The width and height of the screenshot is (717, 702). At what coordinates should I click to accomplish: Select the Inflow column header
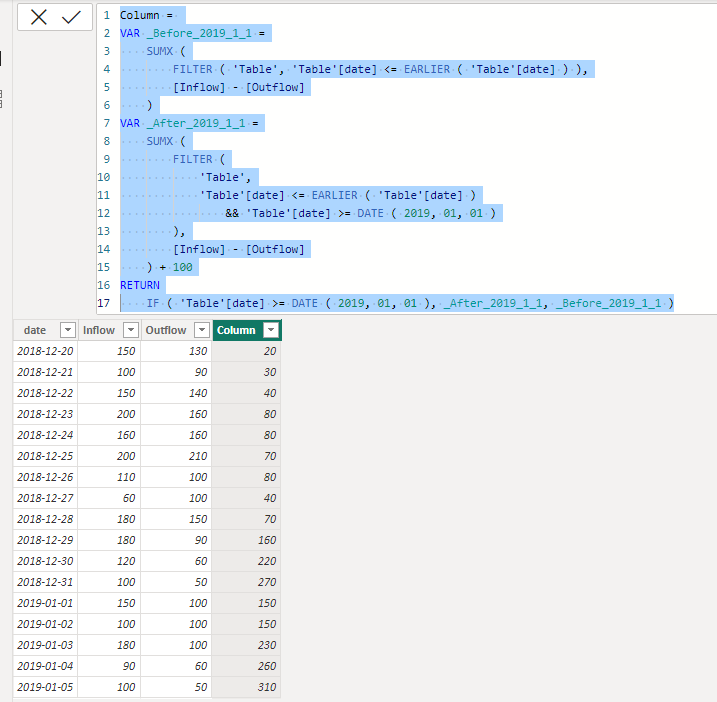[x=99, y=330]
